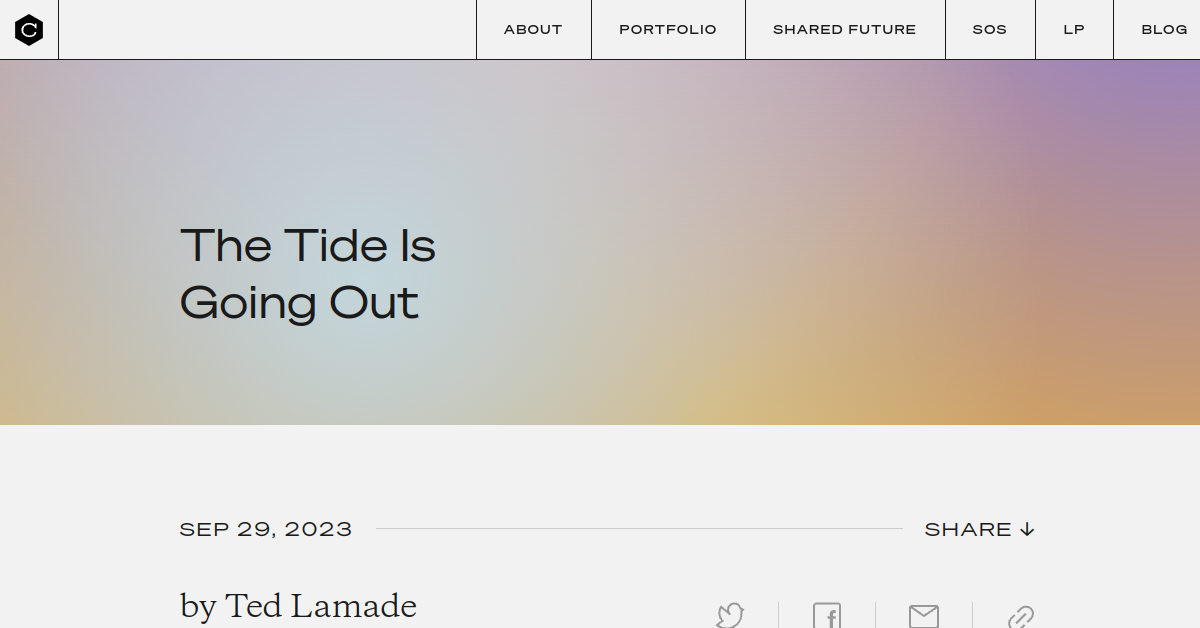Click the hexagon C logo icon
This screenshot has height=628, width=1200.
coord(29,30)
